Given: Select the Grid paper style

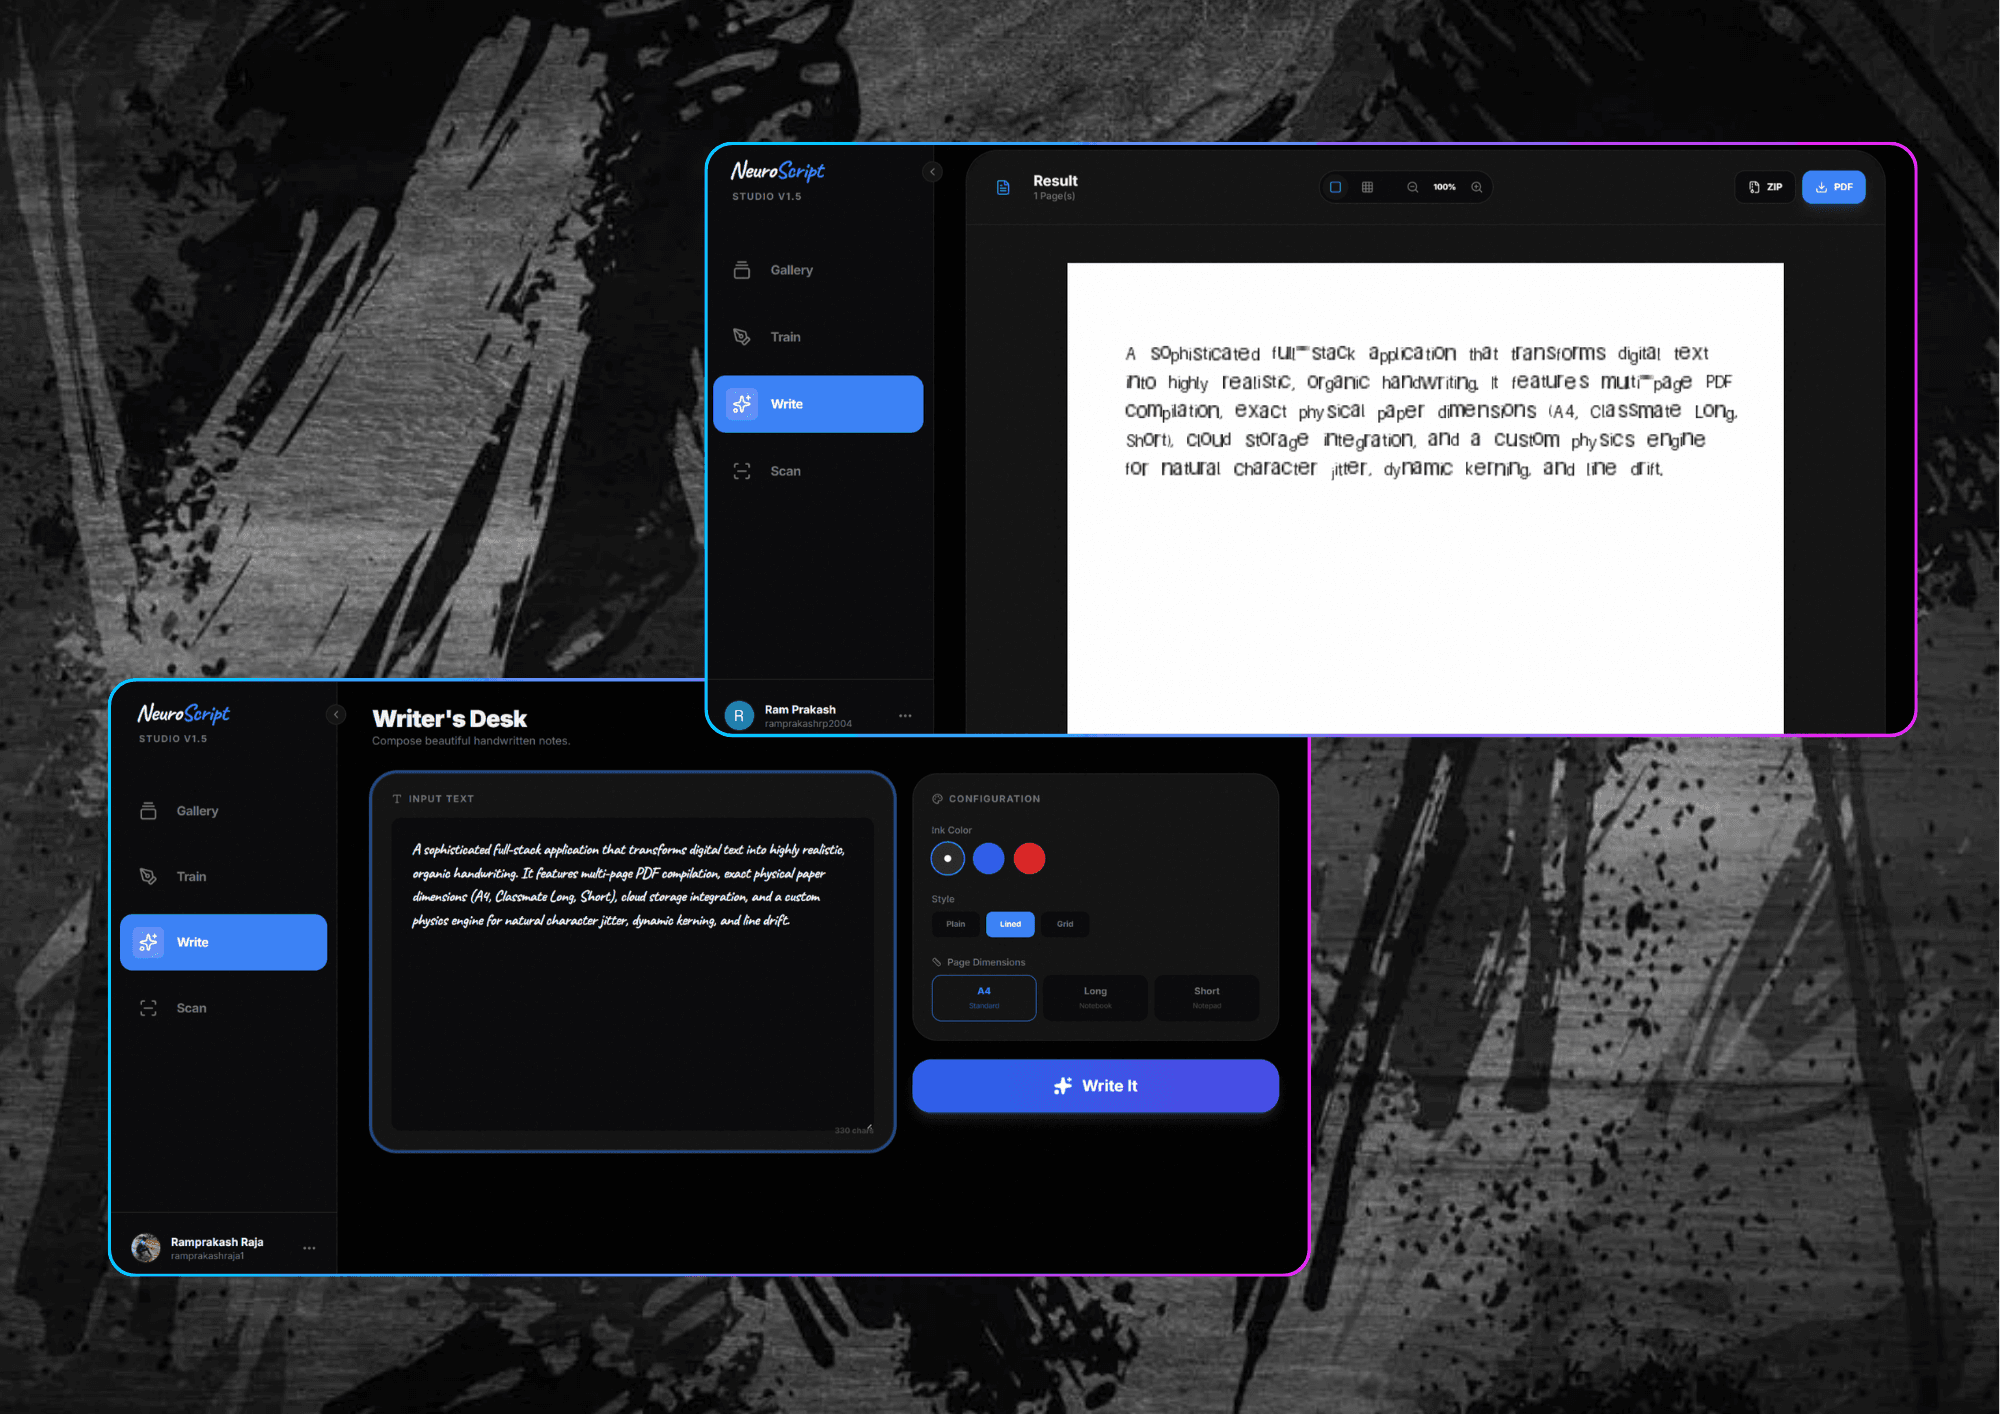Looking at the screenshot, I should click(1065, 924).
